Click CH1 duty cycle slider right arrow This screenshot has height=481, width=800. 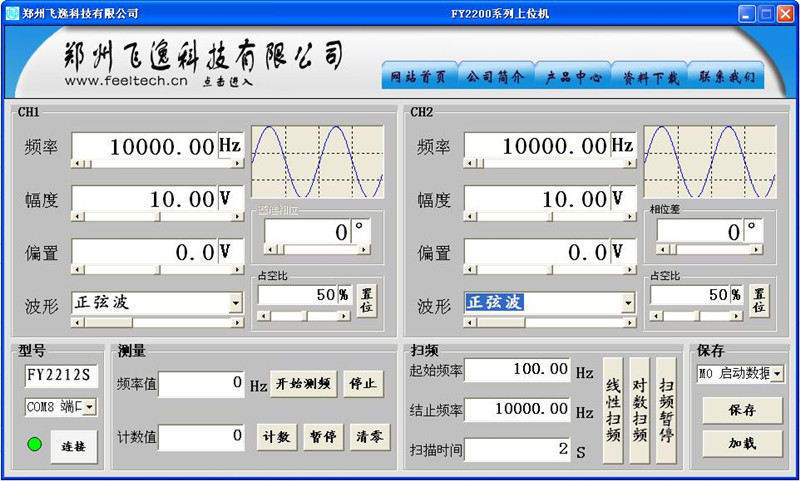coord(344,316)
